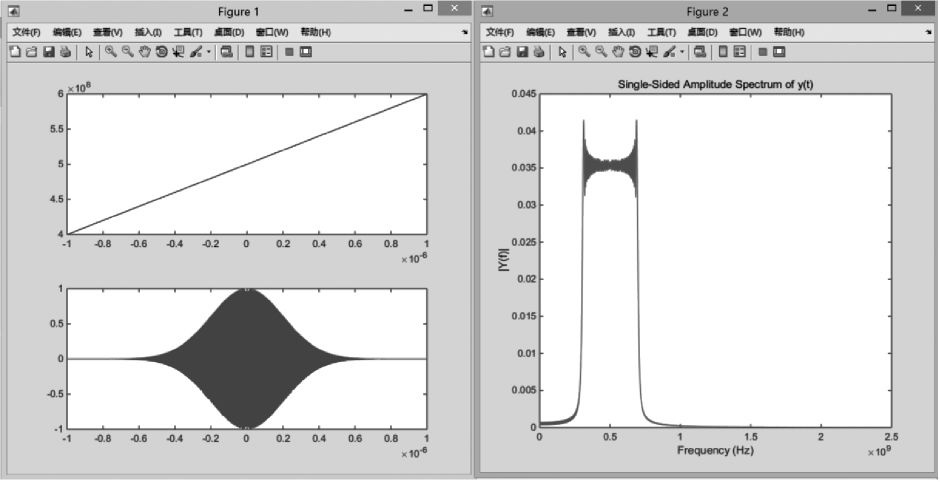This screenshot has height=482, width=940.
Task: Click MATLAB icon in Figure 1 title bar
Action: coord(14,11)
